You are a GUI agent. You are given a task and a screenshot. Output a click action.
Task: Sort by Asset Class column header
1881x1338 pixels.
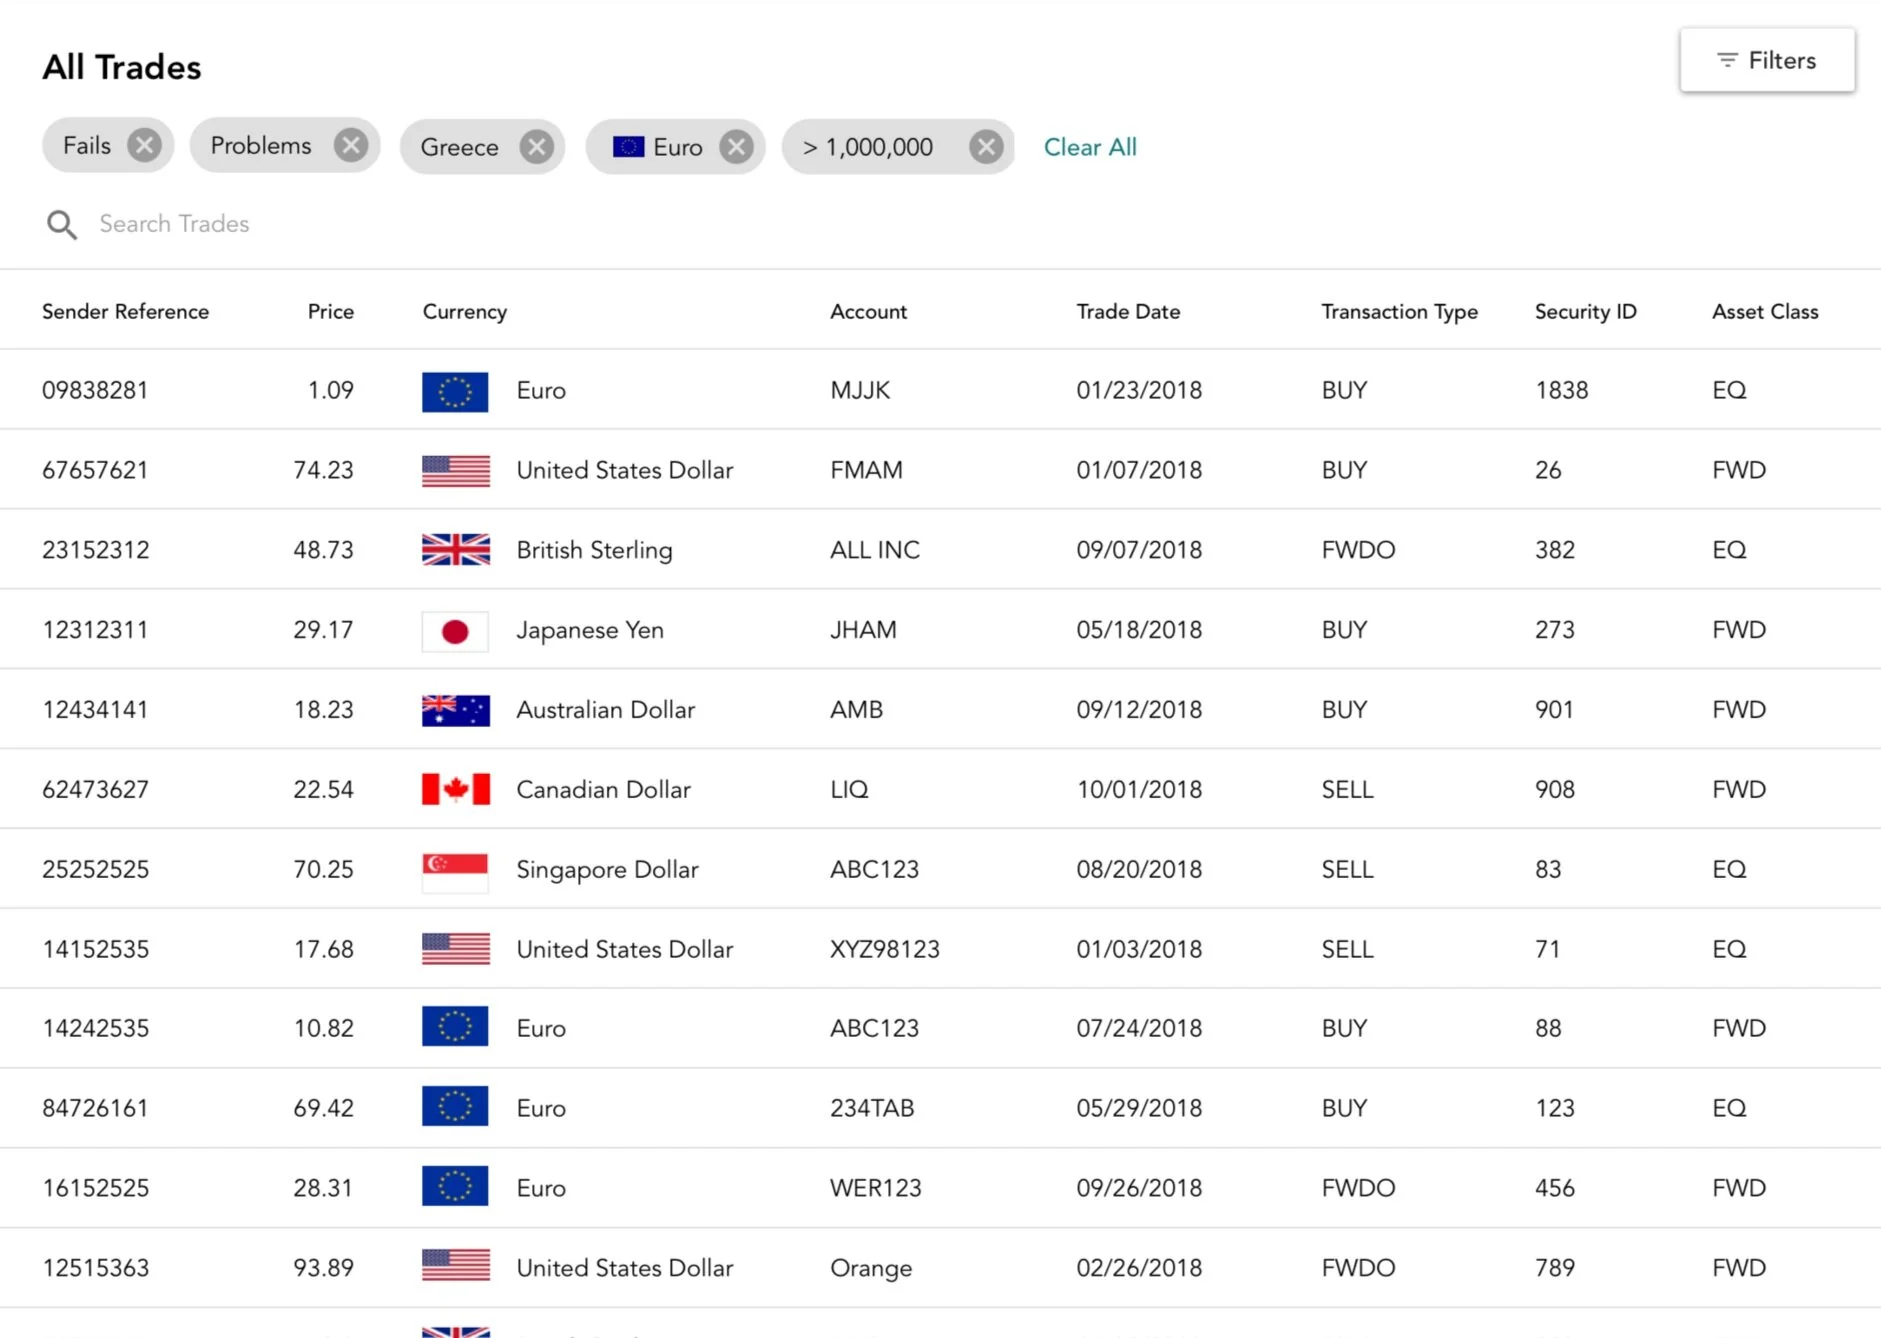click(x=1765, y=312)
